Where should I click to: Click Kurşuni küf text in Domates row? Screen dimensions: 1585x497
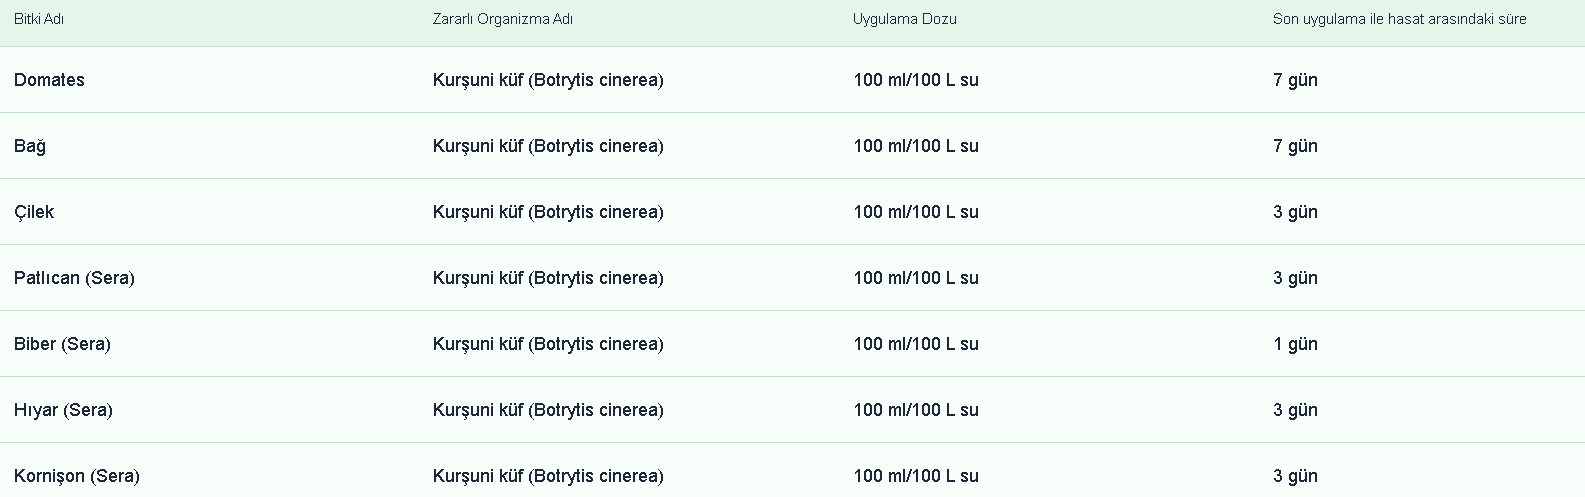(x=548, y=80)
